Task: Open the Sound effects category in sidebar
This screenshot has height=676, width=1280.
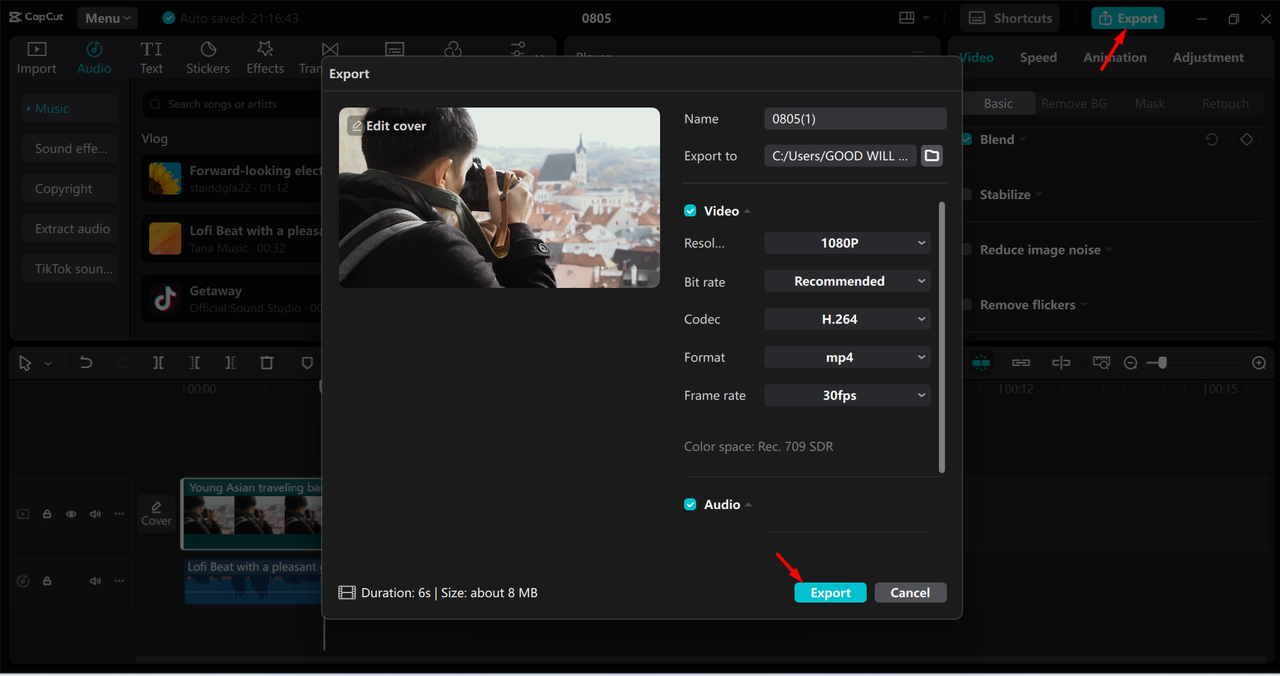Action: click(x=70, y=148)
